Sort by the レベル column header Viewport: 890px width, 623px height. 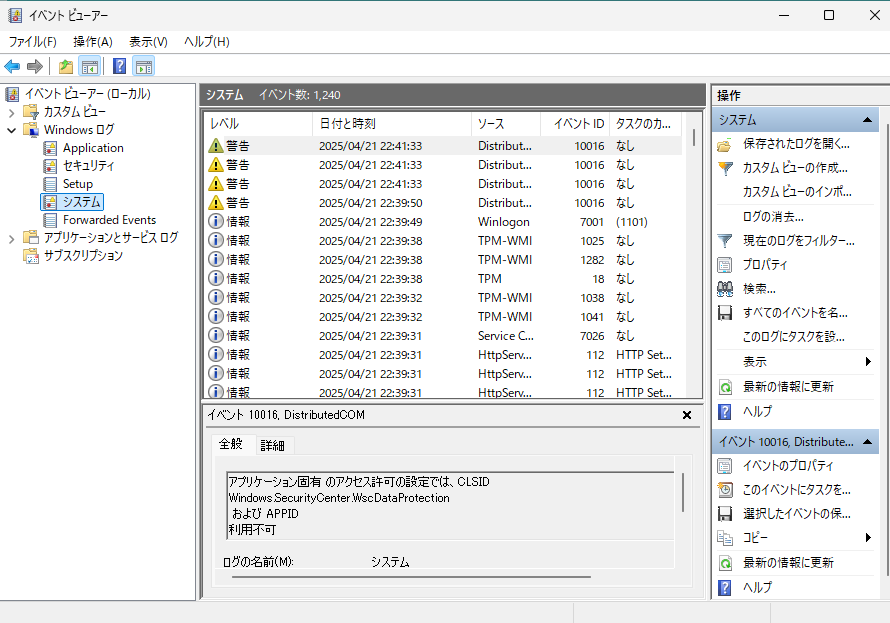pos(258,124)
